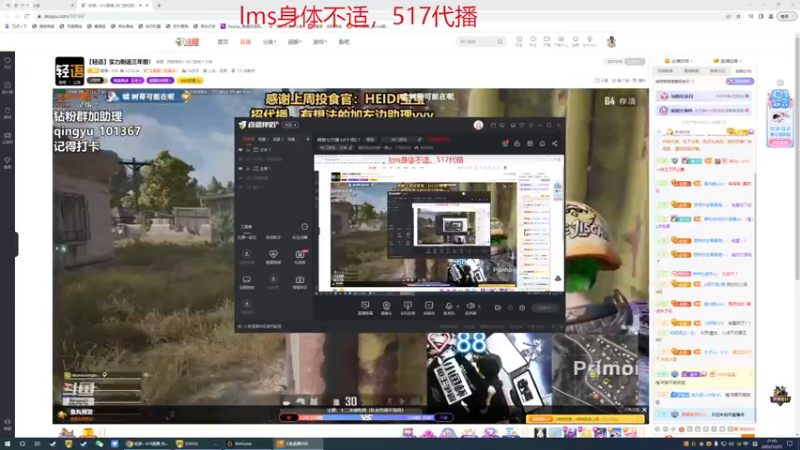Click the purple button at the top of the chat panel

(x=740, y=81)
